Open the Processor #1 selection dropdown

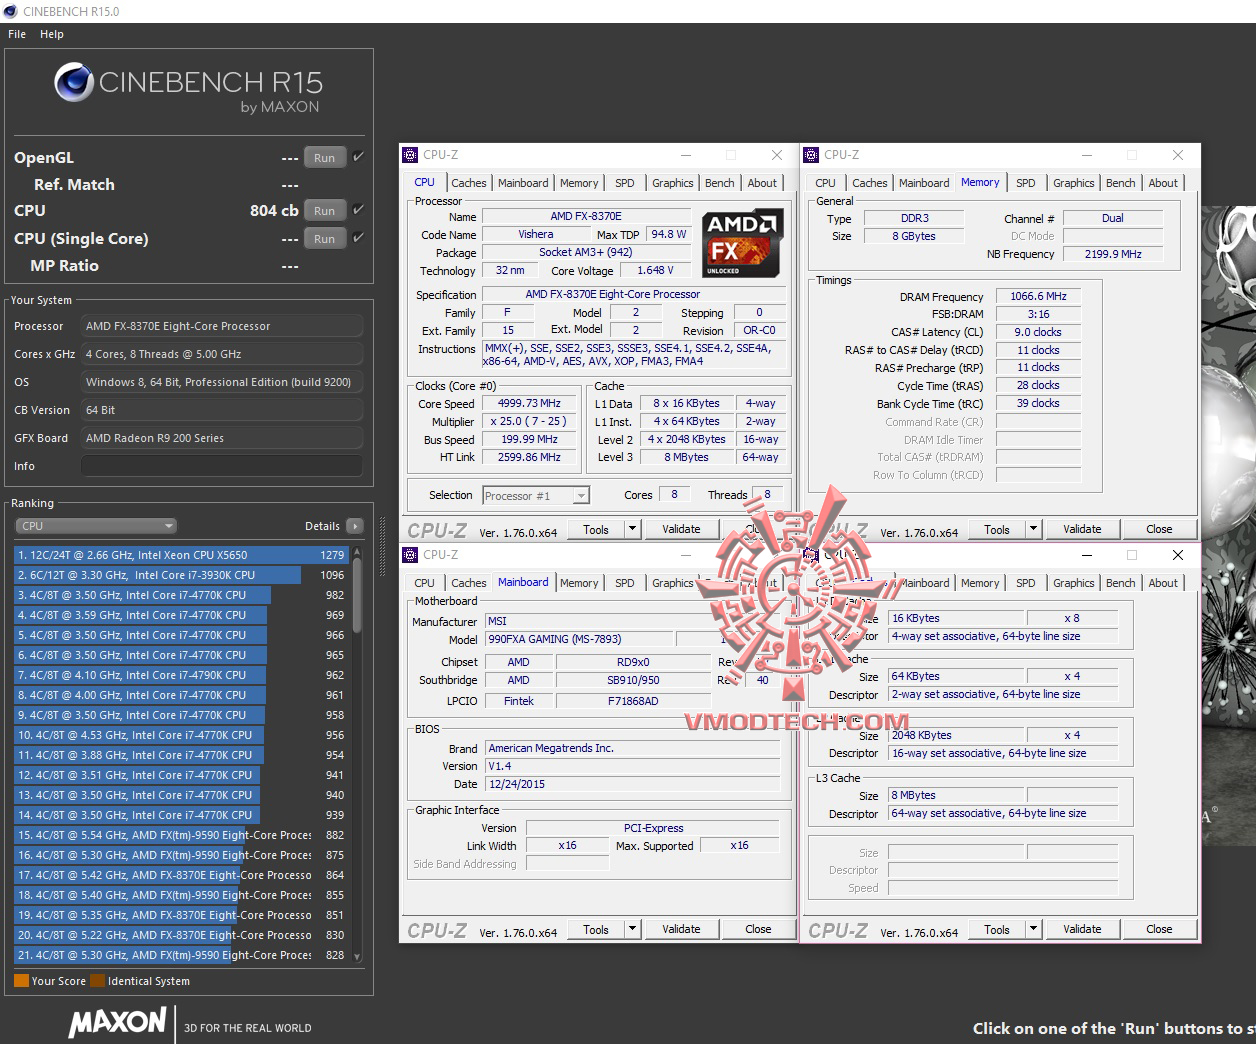(x=536, y=495)
